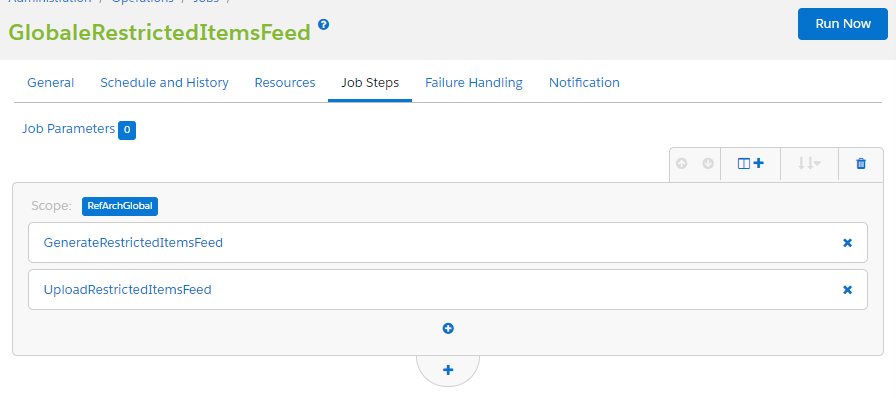
Task: Open the GenerateRestrictedItemsFeed step link
Action: [133, 243]
